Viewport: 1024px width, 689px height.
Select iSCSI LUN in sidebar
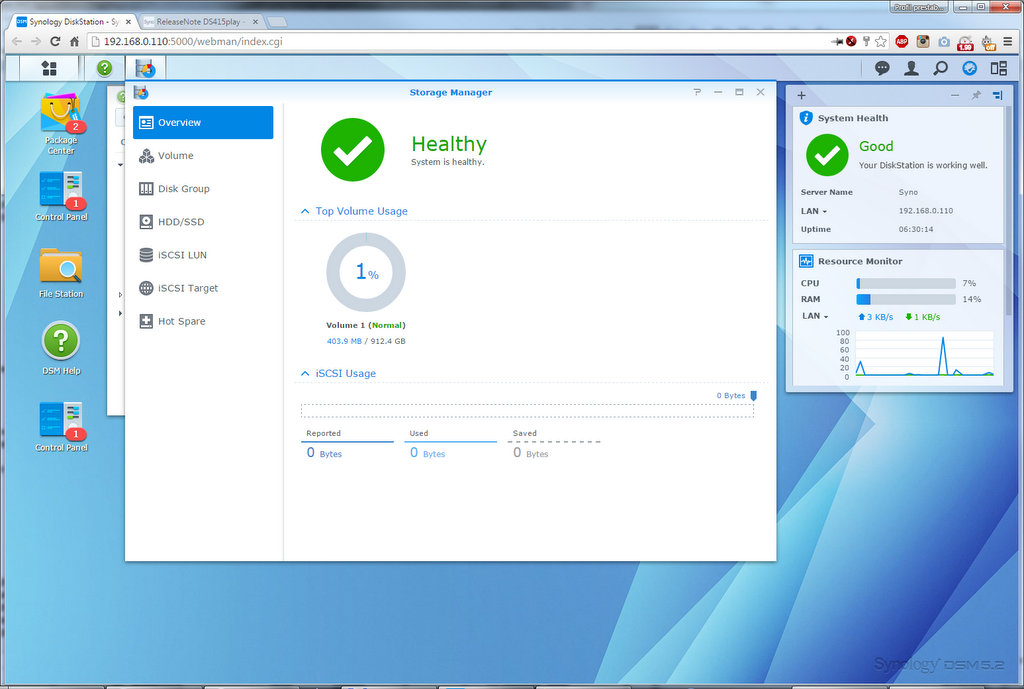click(x=203, y=255)
